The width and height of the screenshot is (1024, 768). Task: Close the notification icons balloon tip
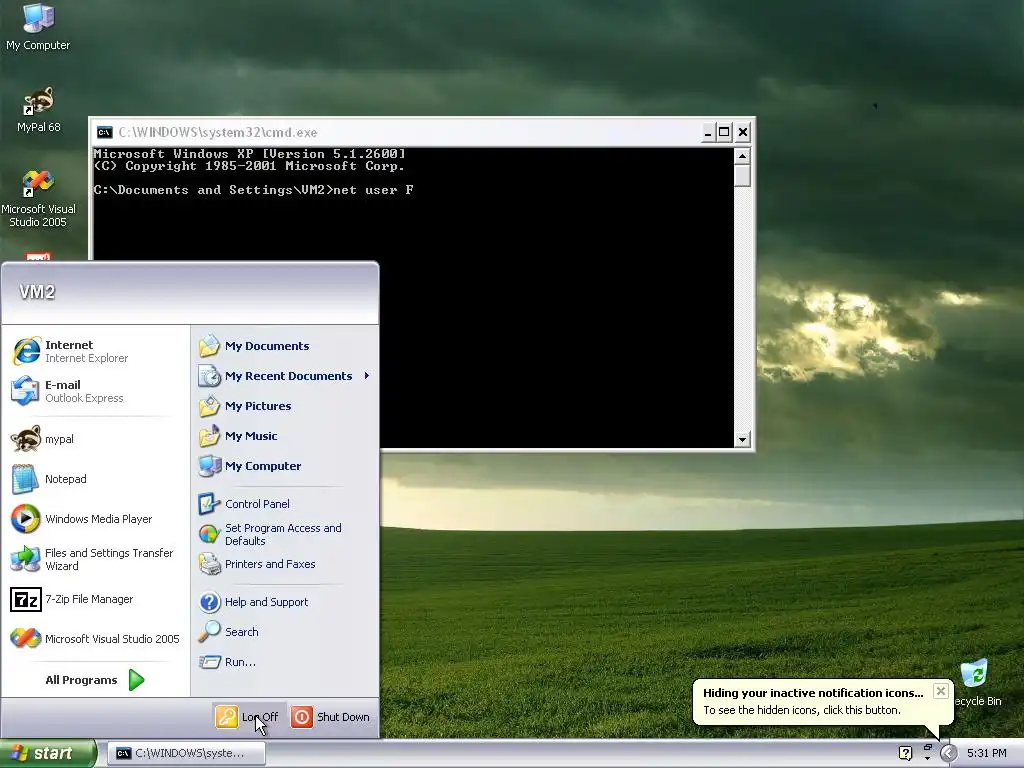[940, 691]
